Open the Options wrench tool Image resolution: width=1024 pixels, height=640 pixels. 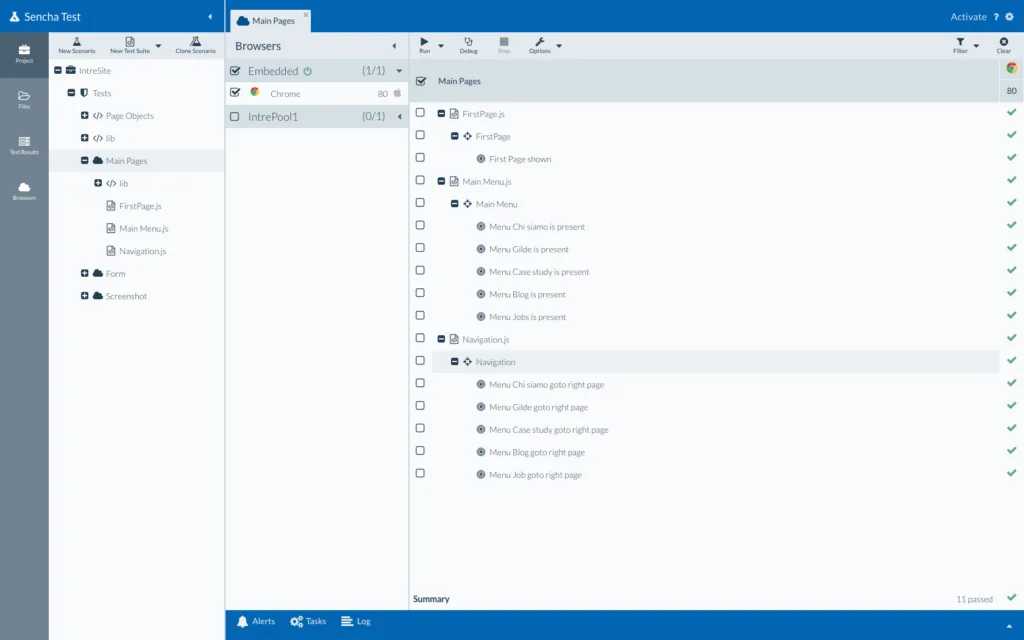click(539, 45)
